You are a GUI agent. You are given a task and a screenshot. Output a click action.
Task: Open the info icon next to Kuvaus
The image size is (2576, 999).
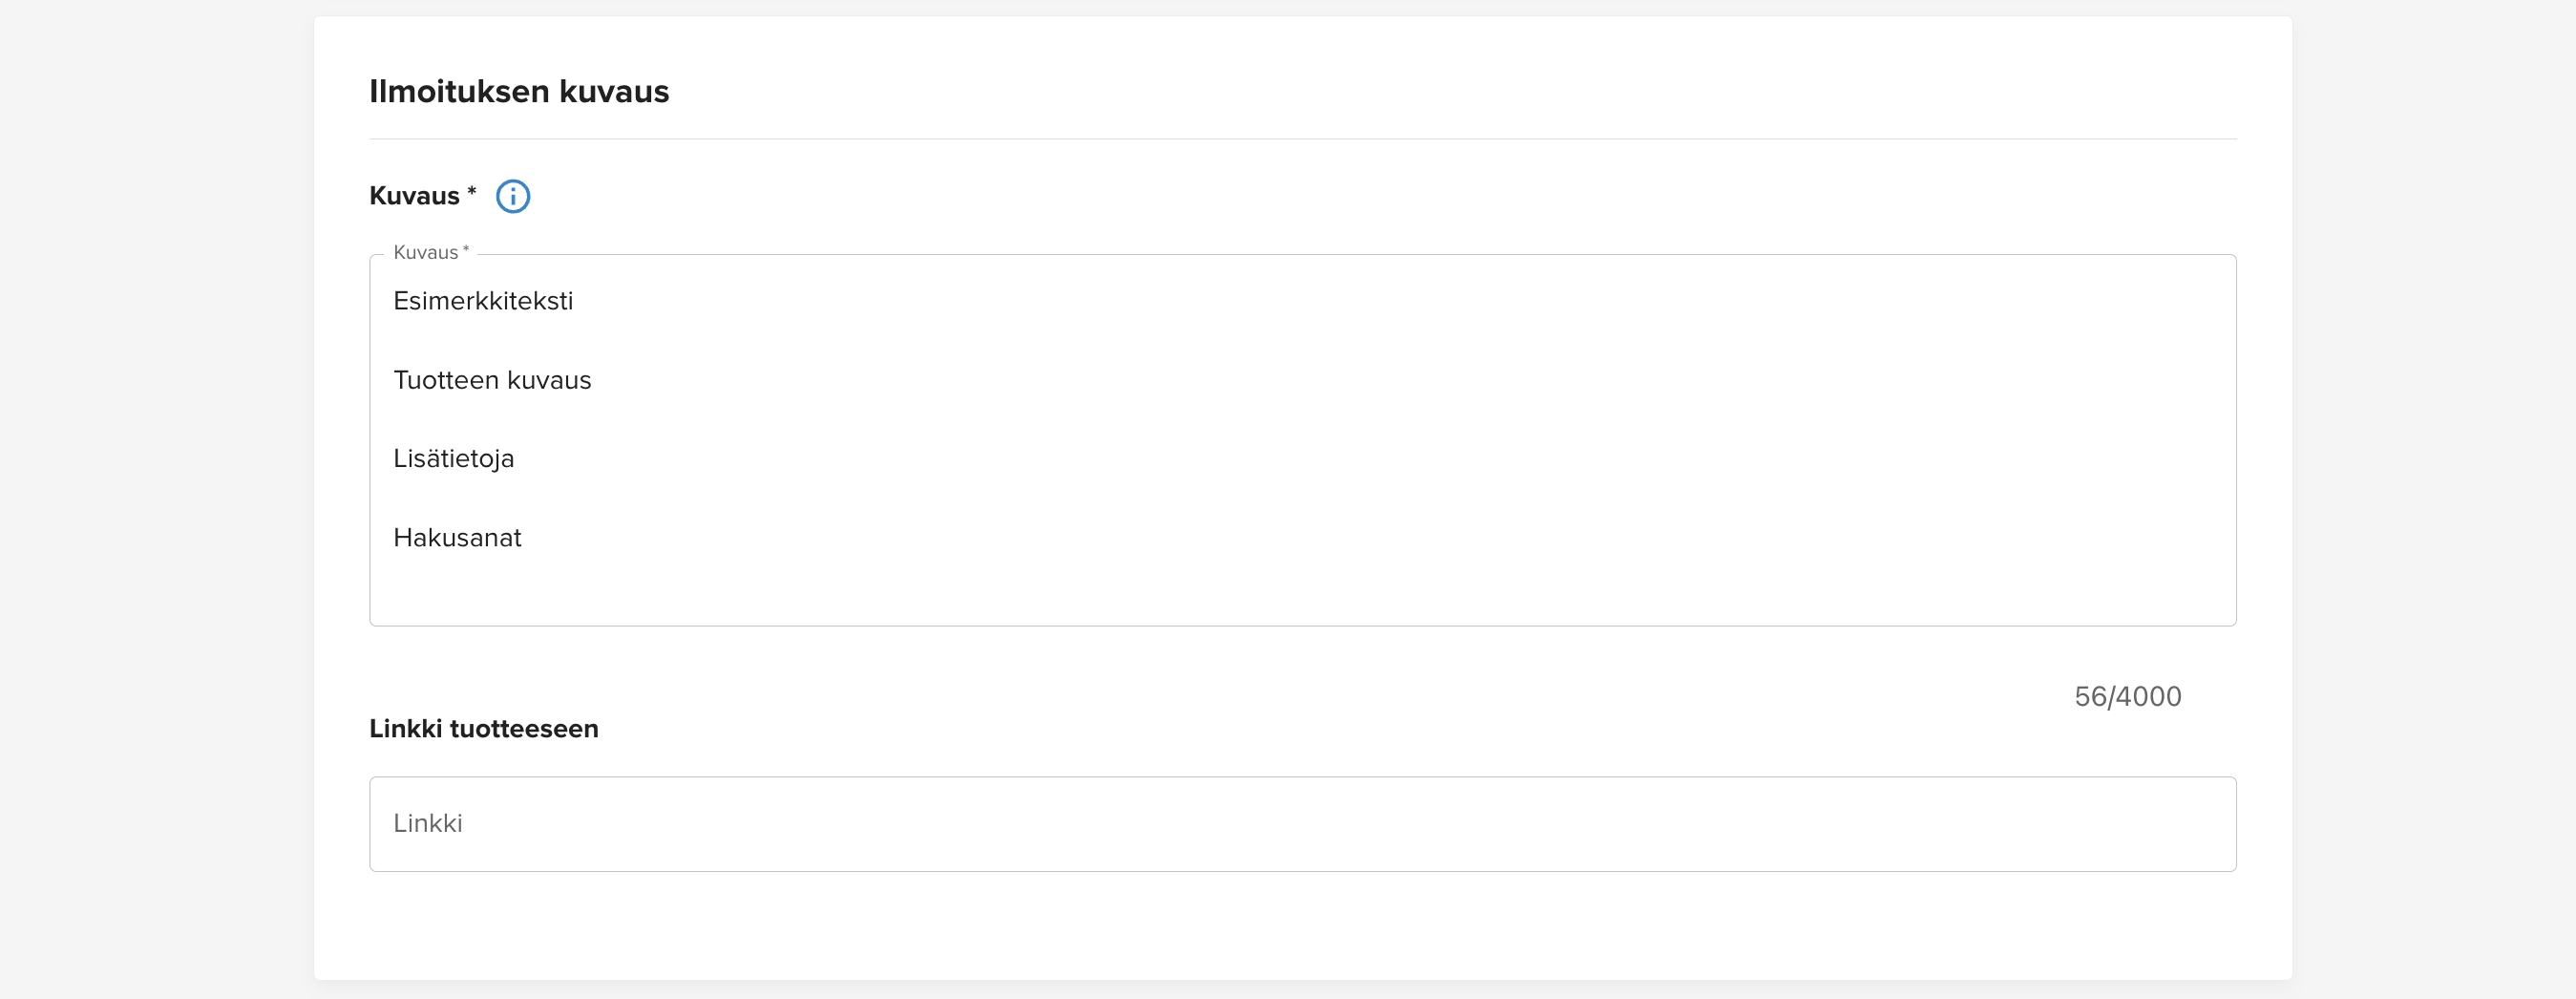tap(513, 196)
